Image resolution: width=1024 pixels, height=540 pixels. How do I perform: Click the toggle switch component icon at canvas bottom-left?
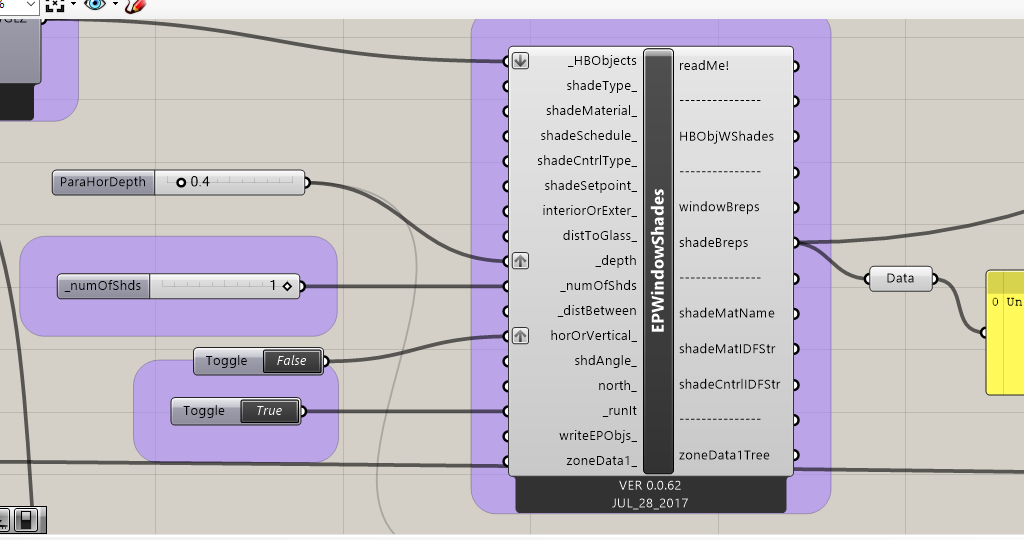click(x=26, y=520)
